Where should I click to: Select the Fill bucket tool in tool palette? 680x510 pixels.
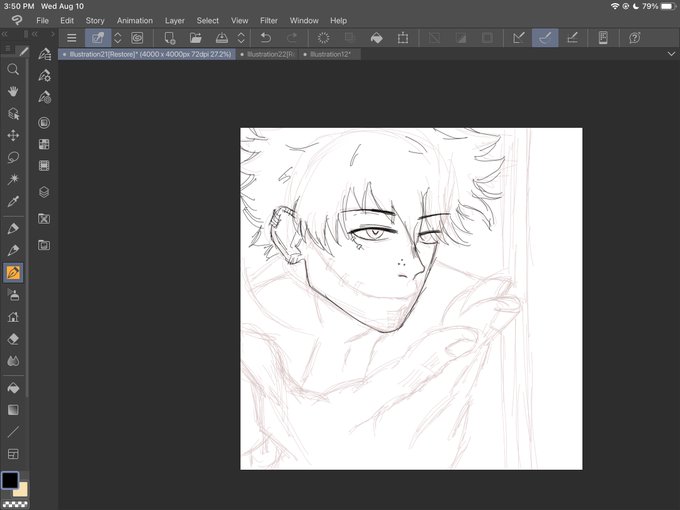point(13,388)
